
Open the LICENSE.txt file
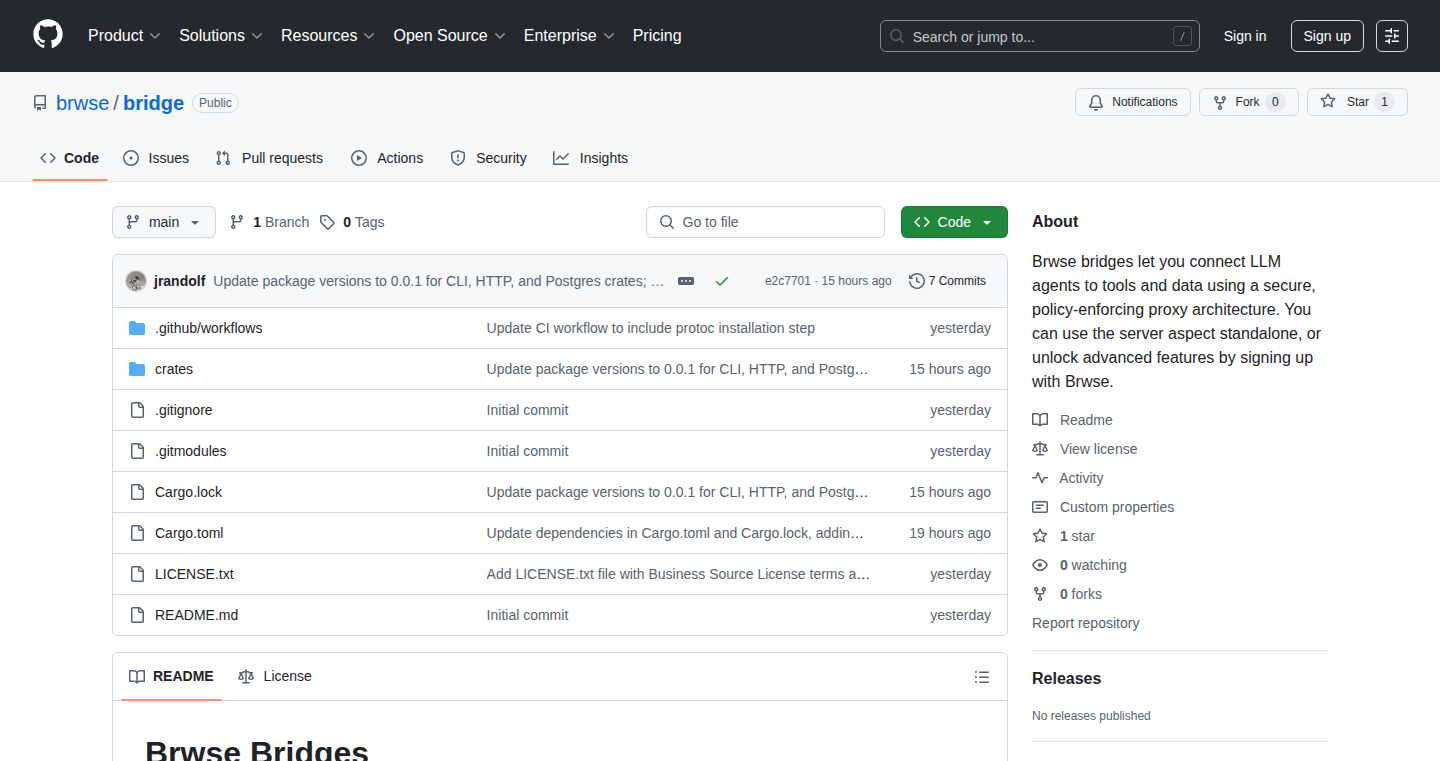194,574
